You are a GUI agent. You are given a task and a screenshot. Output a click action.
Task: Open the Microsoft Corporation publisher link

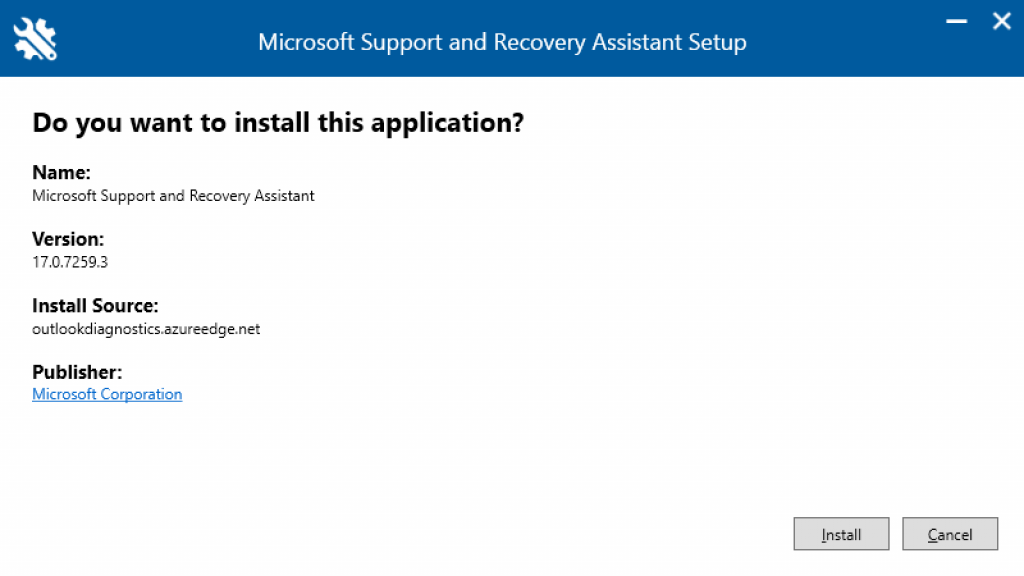tap(107, 394)
